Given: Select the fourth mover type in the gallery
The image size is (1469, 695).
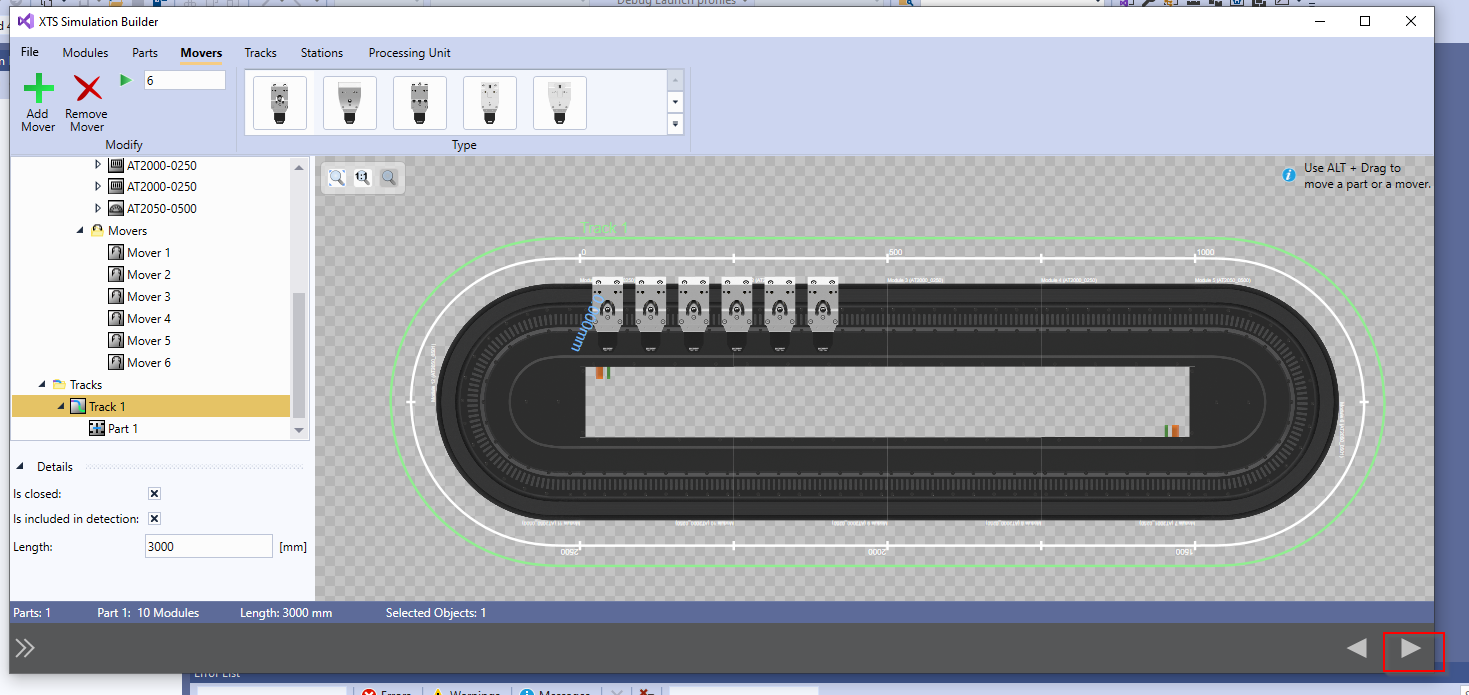Looking at the screenshot, I should (490, 103).
